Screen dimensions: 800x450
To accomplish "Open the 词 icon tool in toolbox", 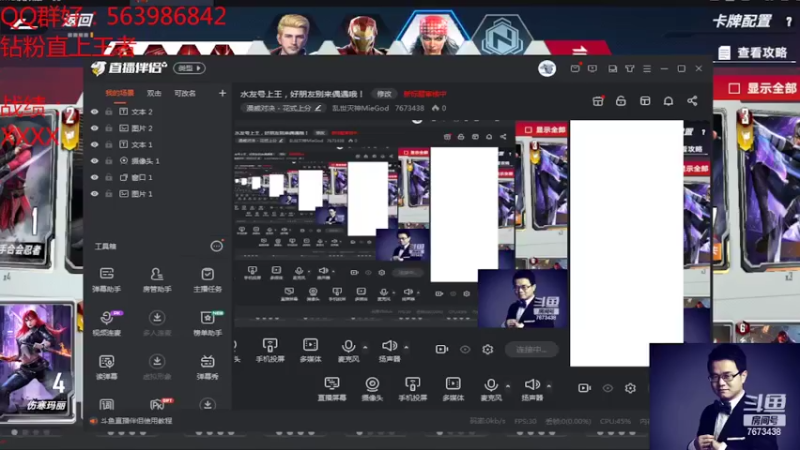I will (107, 405).
